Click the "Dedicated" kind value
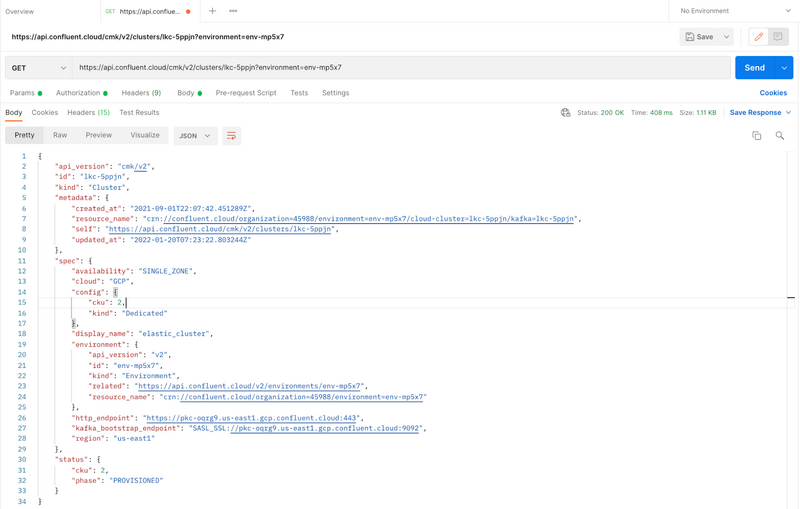Image resolution: width=800 pixels, height=509 pixels. click(x=144, y=313)
